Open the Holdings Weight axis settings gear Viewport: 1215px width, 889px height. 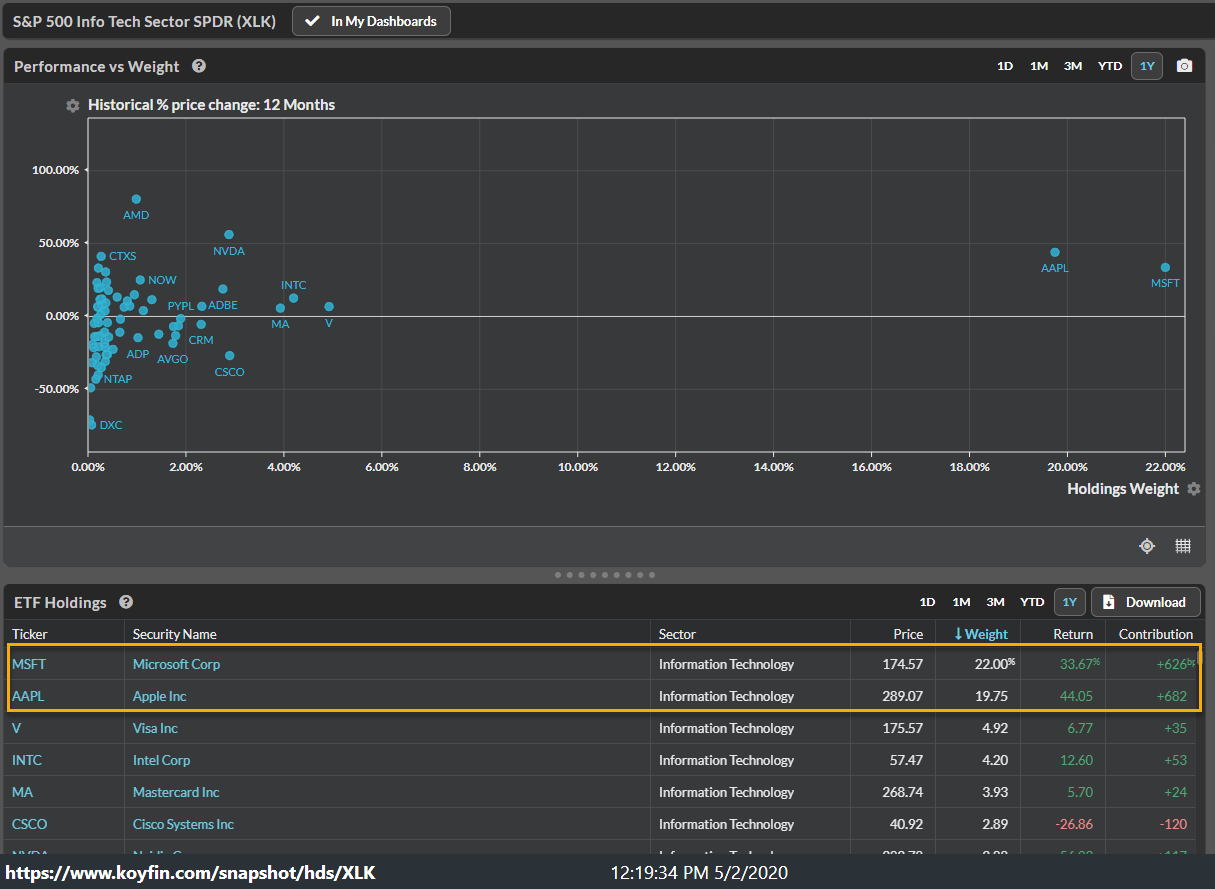pos(1192,489)
